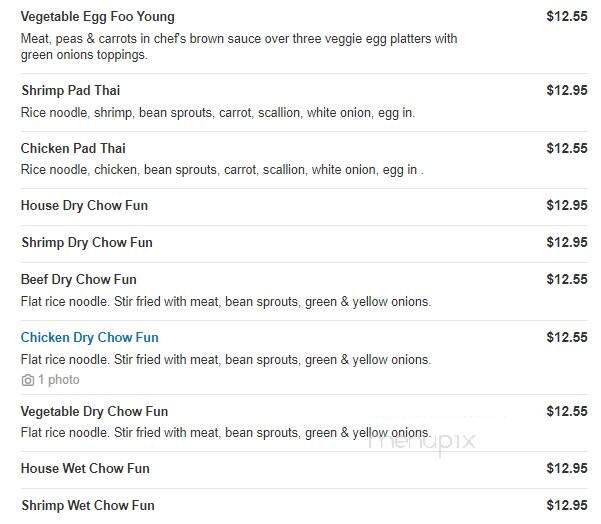The image size is (601, 524).
Task: Open the Chicken Dry Chow Fun link
Action: coord(89,338)
